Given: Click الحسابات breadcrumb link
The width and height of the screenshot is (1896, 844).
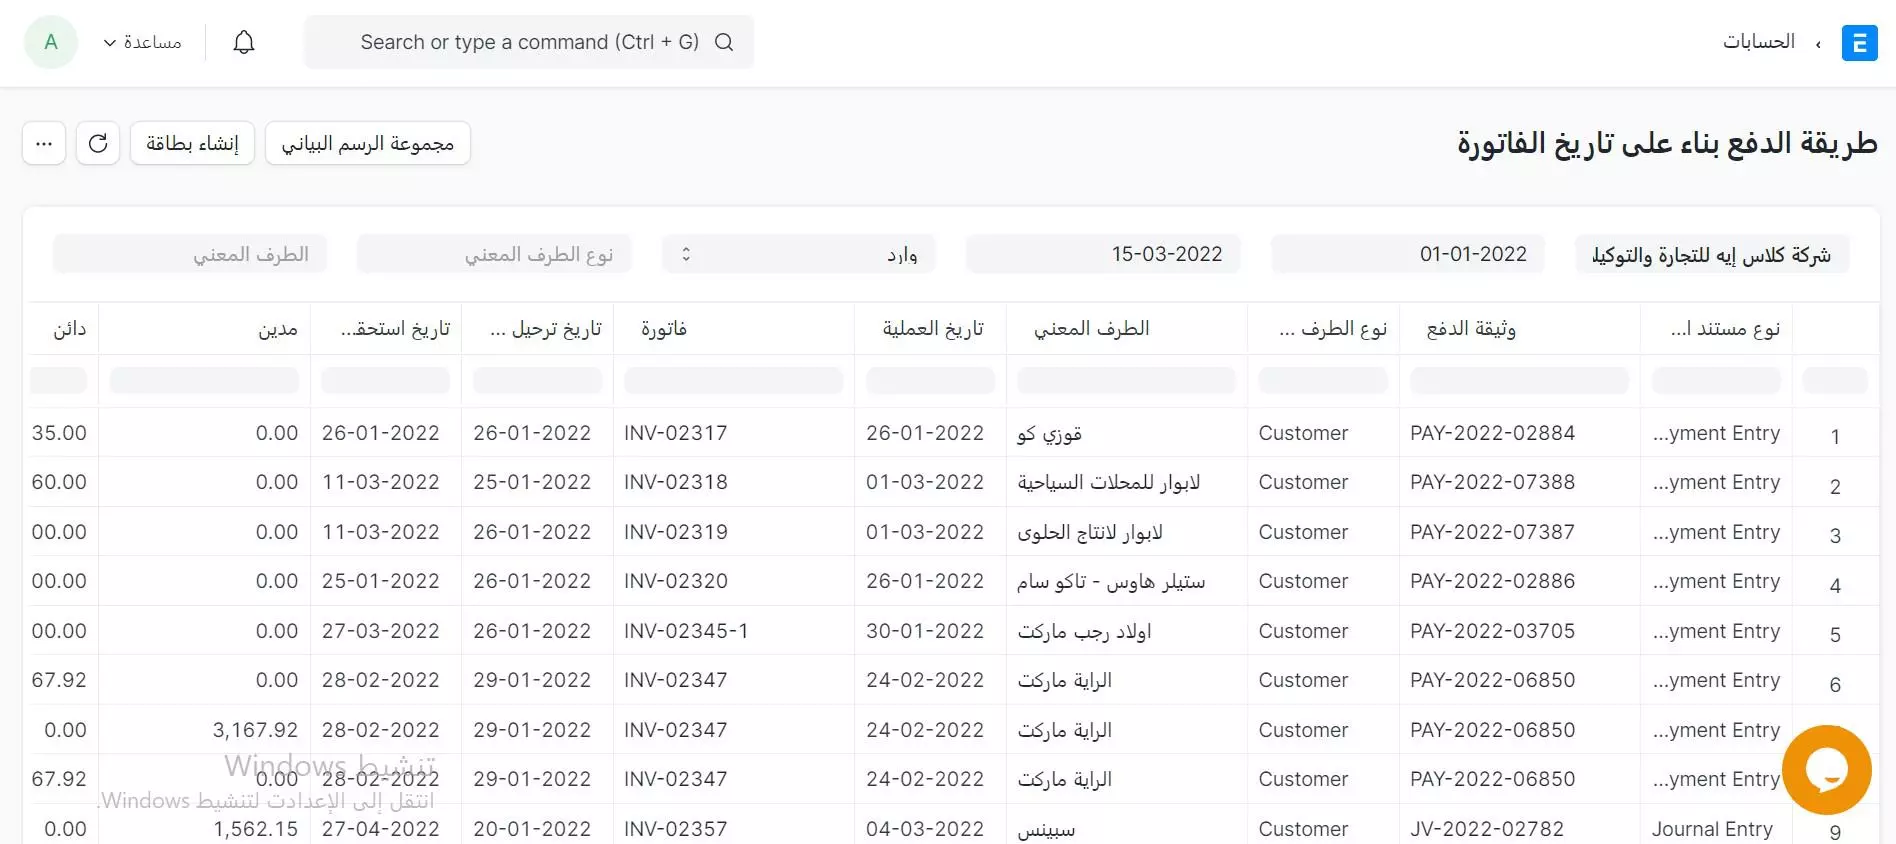Looking at the screenshot, I should (x=1758, y=42).
